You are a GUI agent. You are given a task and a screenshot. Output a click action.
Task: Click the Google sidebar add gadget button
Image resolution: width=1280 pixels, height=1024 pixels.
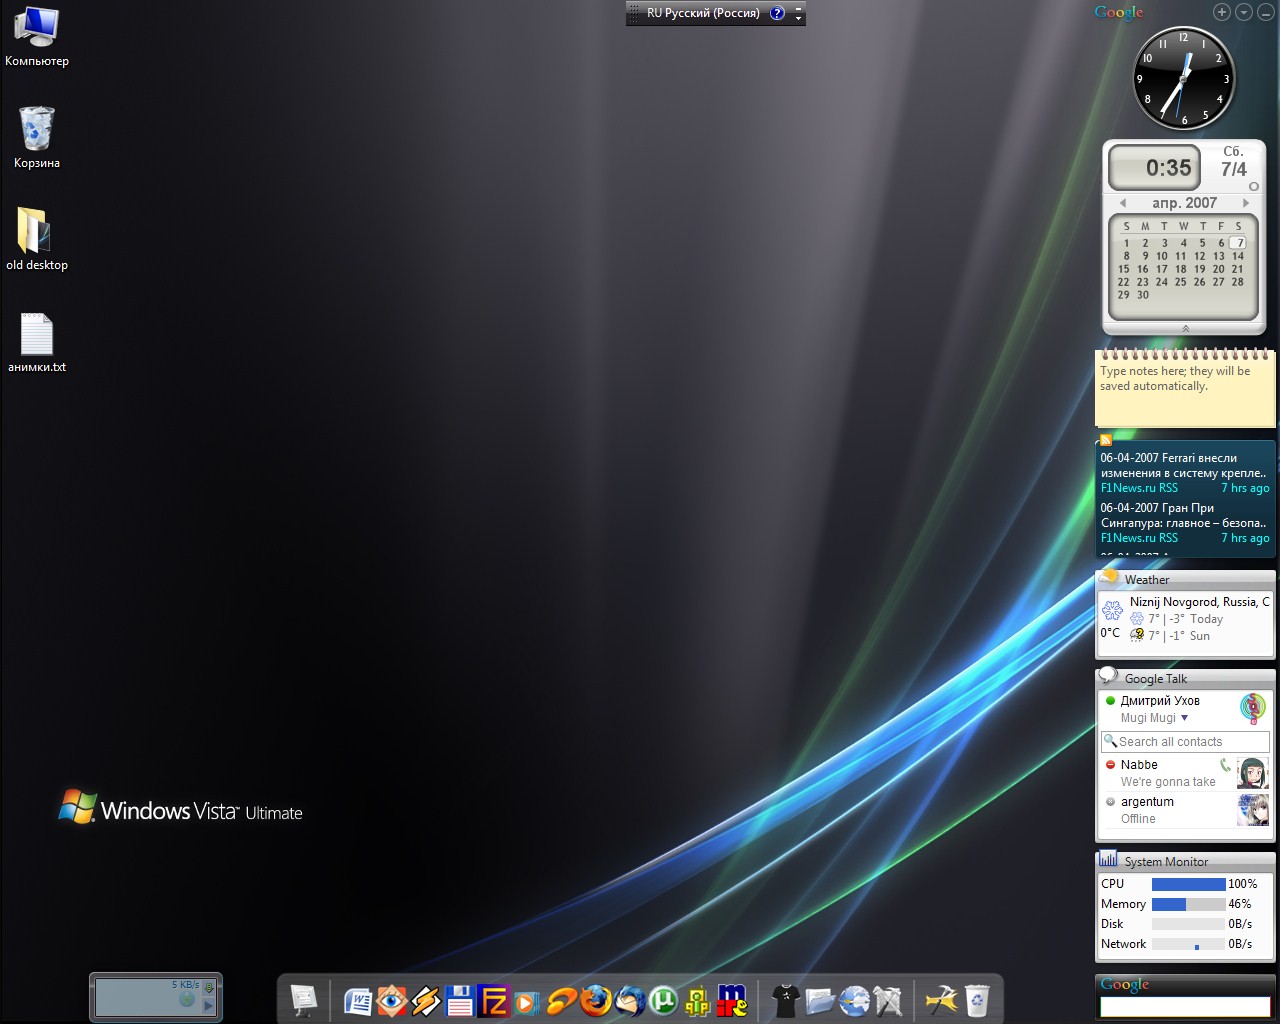point(1222,12)
